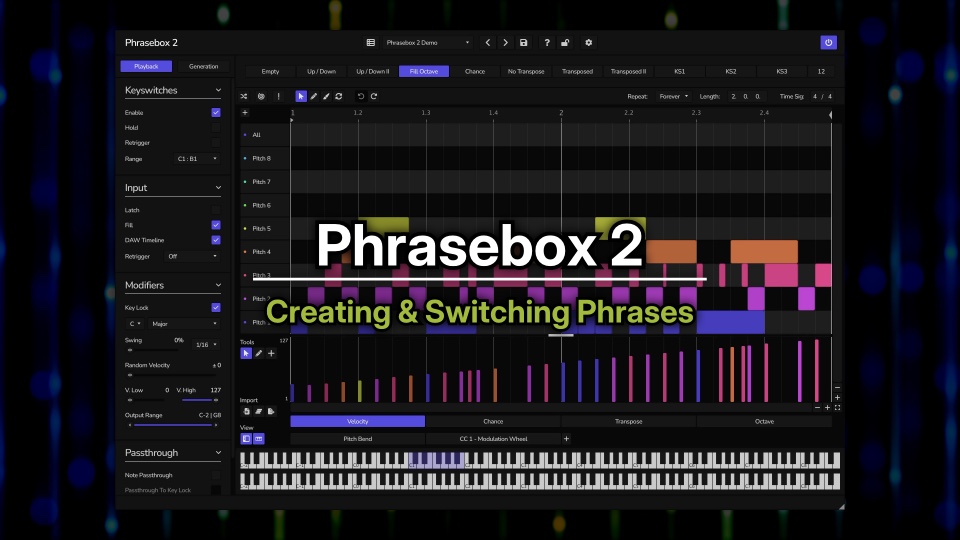Select the KS2 phrase tab

click(x=730, y=72)
